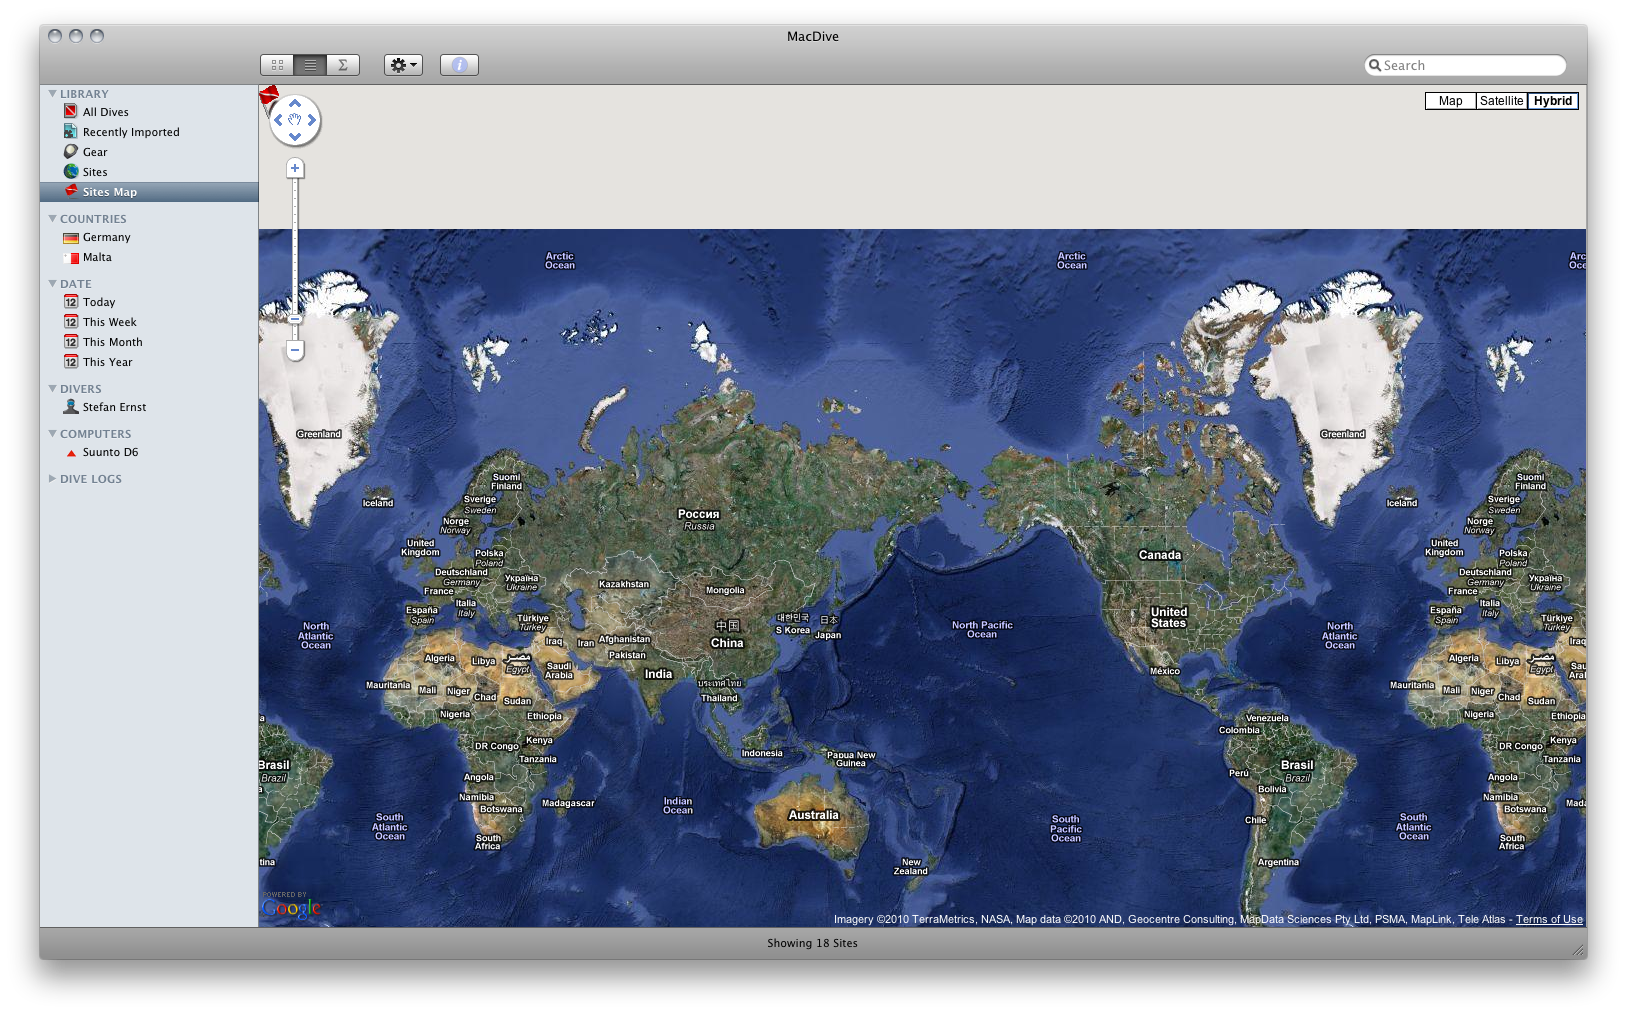Open the statistics sigma view
The image size is (1627, 1014).
[343, 65]
